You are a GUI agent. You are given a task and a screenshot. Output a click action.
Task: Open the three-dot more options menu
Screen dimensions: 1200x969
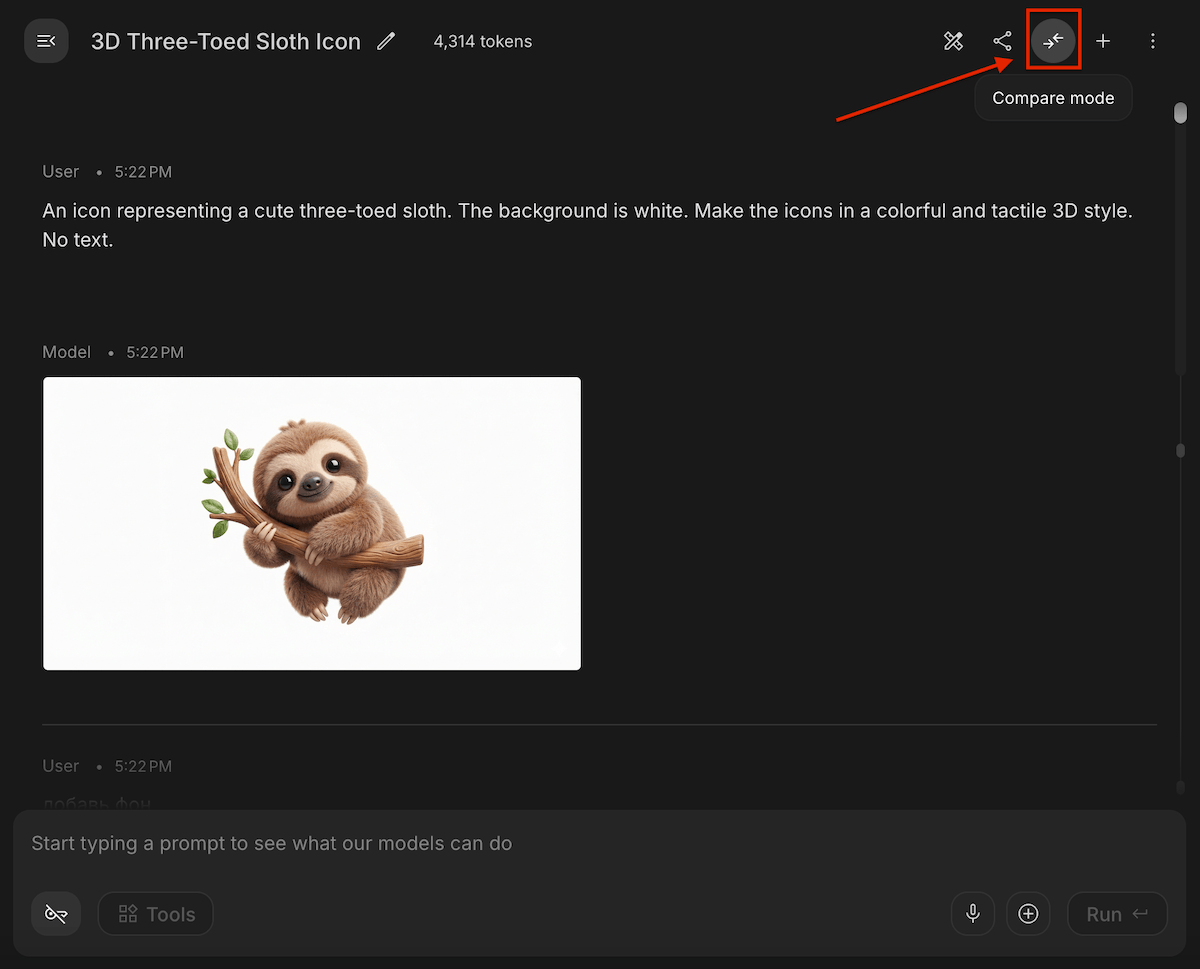[1153, 41]
